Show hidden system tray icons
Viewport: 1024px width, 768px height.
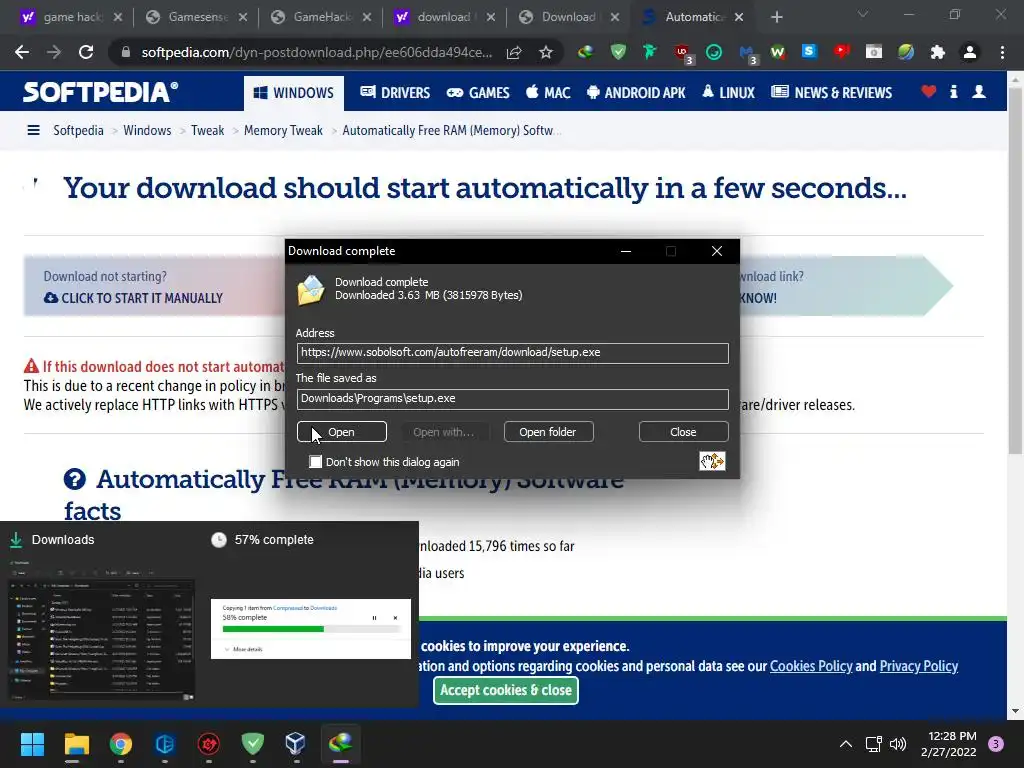pos(846,744)
